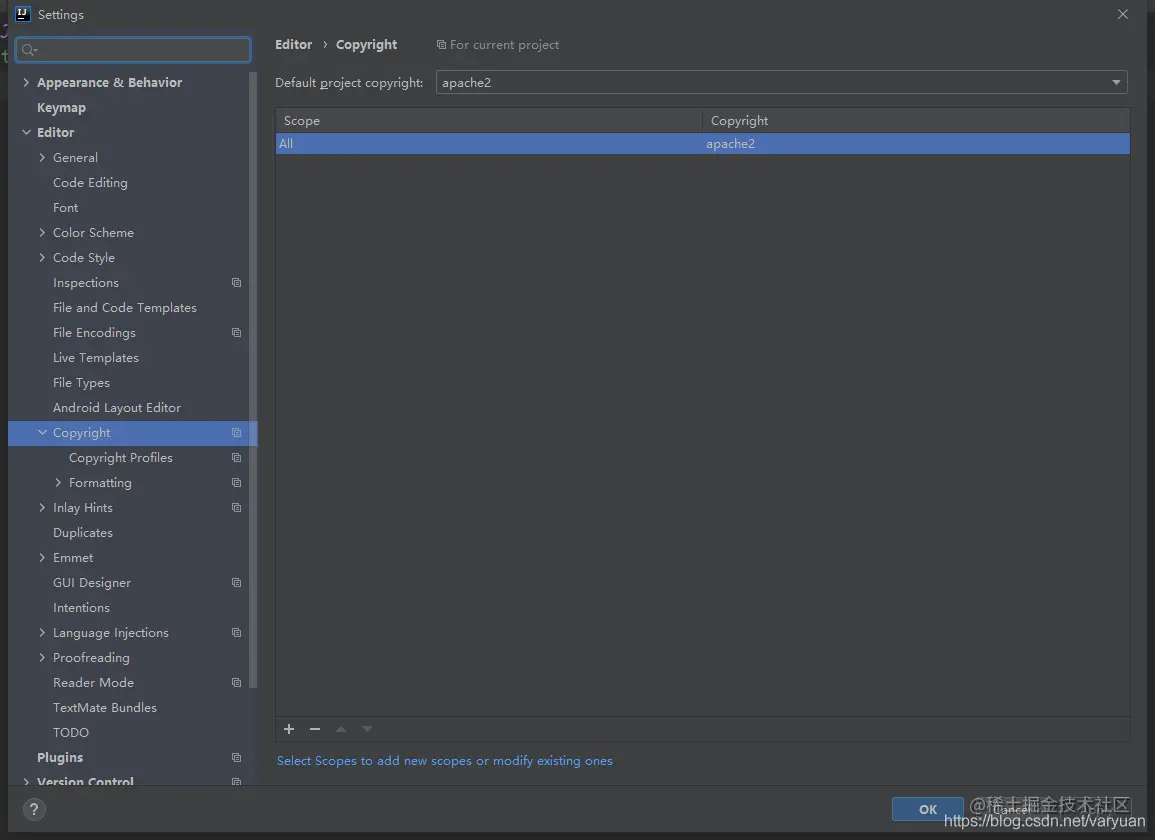Click project-level icon beside Formatting
The width and height of the screenshot is (1155, 840).
[236, 483]
